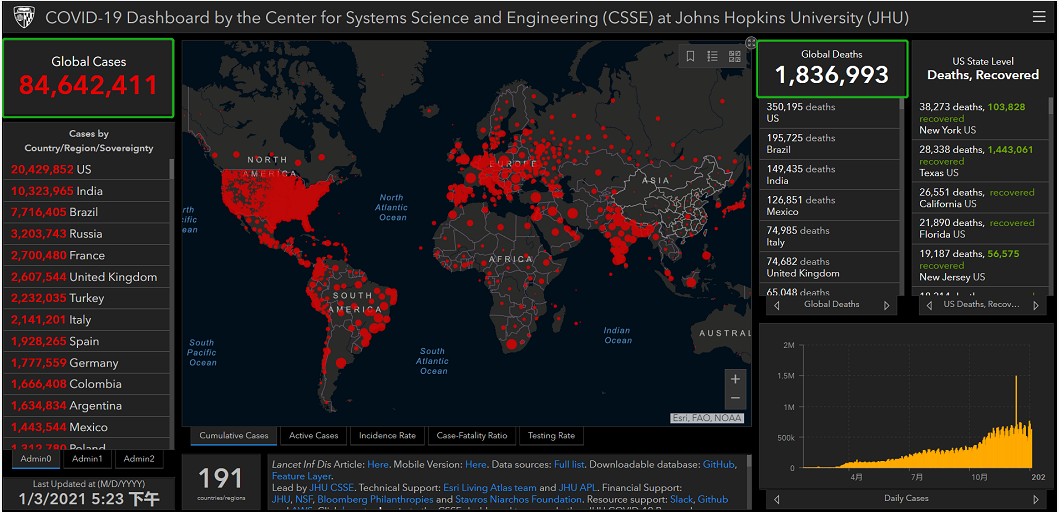The image size is (1059, 512).
Task: Select Germany in the cases list
Action: [x=86, y=363]
